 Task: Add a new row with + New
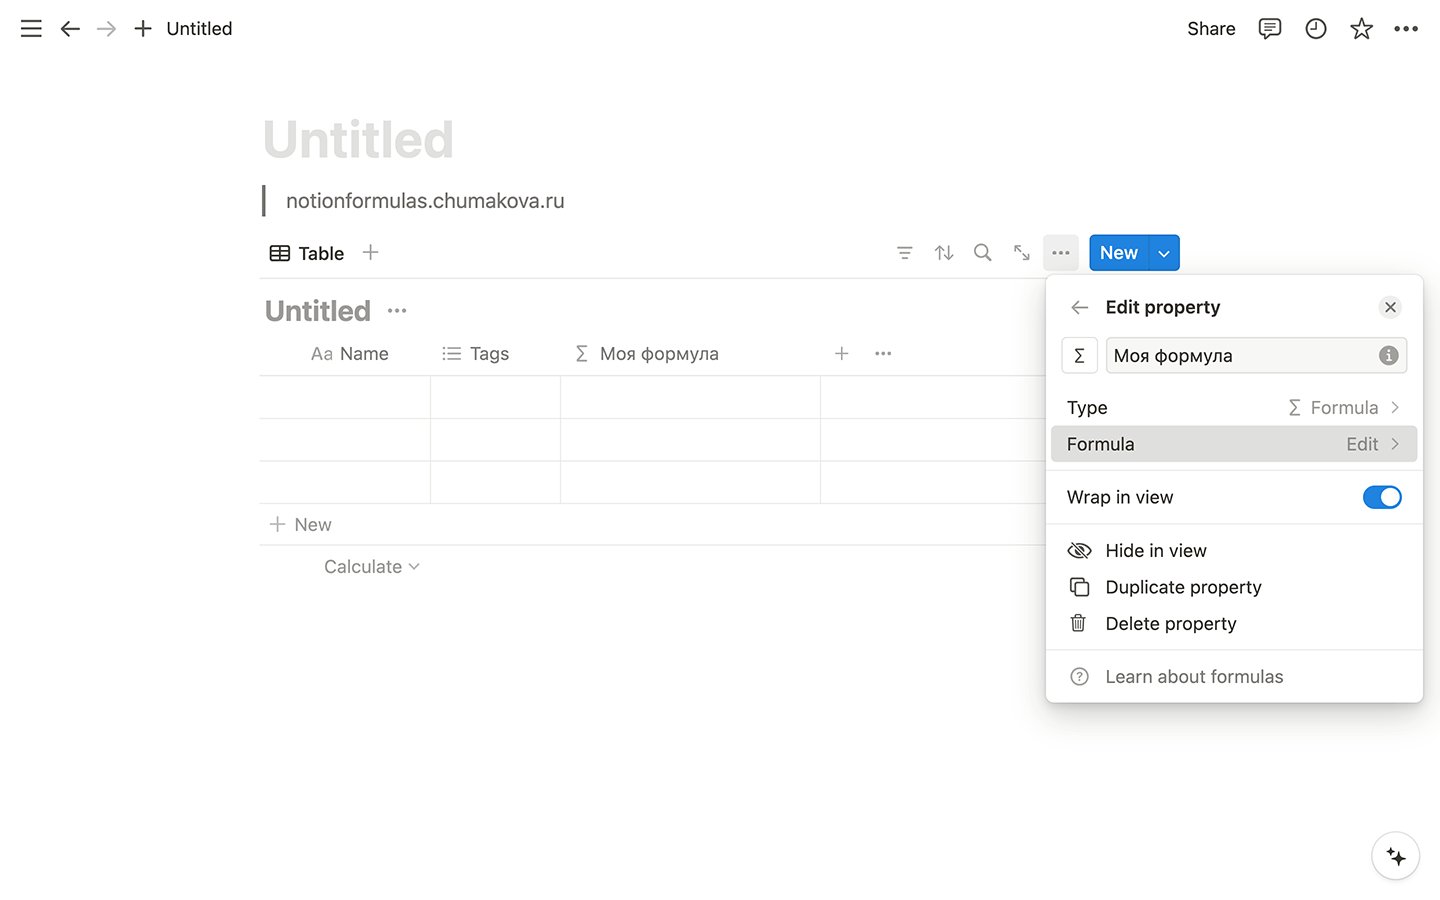(x=300, y=525)
